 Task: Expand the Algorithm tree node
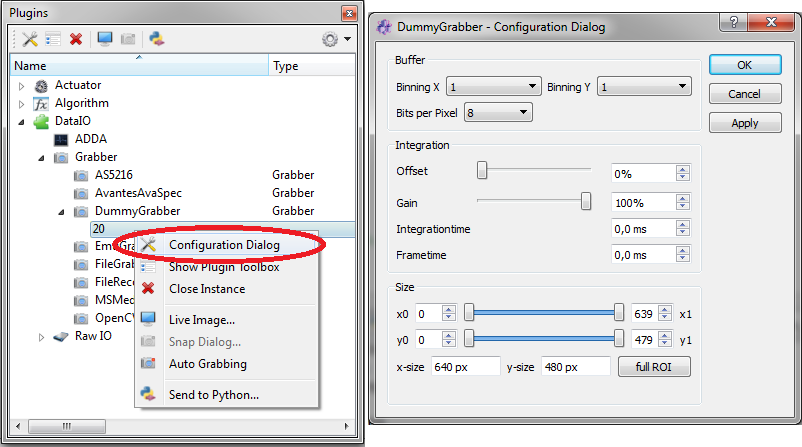point(21,104)
